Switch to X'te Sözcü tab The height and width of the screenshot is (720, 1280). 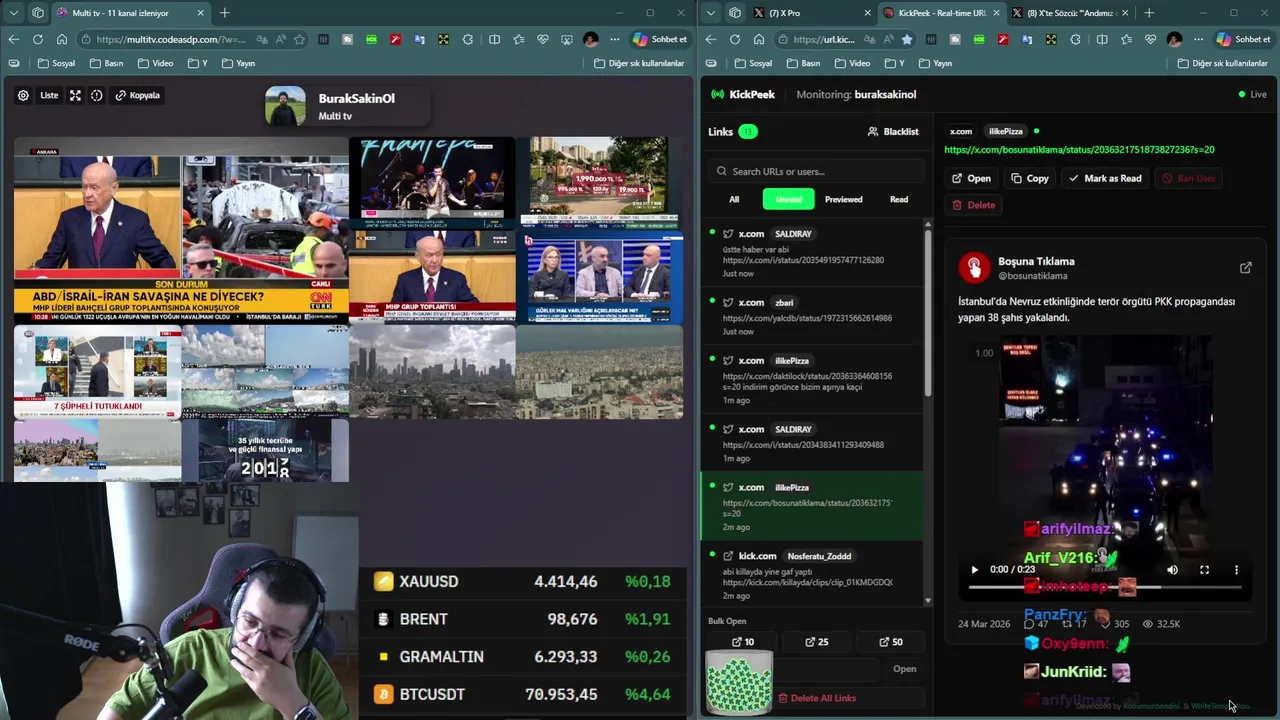point(1070,13)
